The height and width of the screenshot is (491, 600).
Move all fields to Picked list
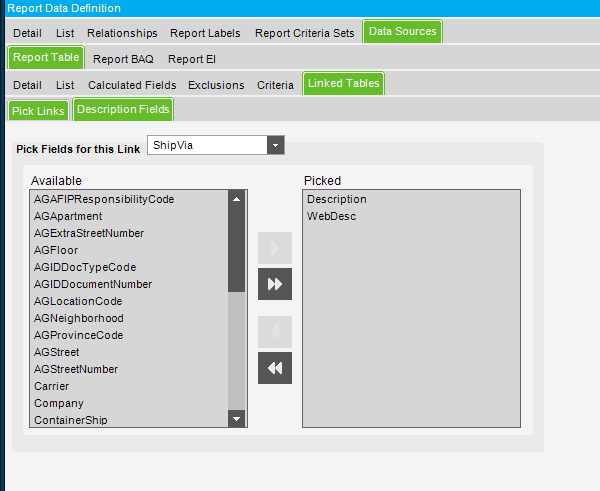tap(275, 284)
